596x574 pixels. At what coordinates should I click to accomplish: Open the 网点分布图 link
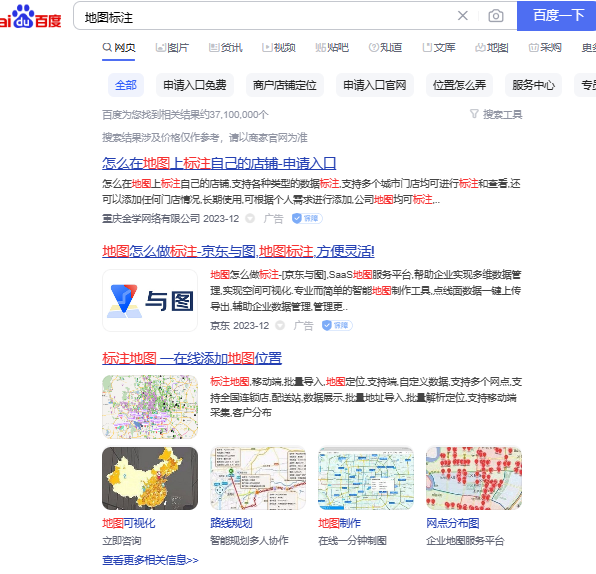[453, 523]
